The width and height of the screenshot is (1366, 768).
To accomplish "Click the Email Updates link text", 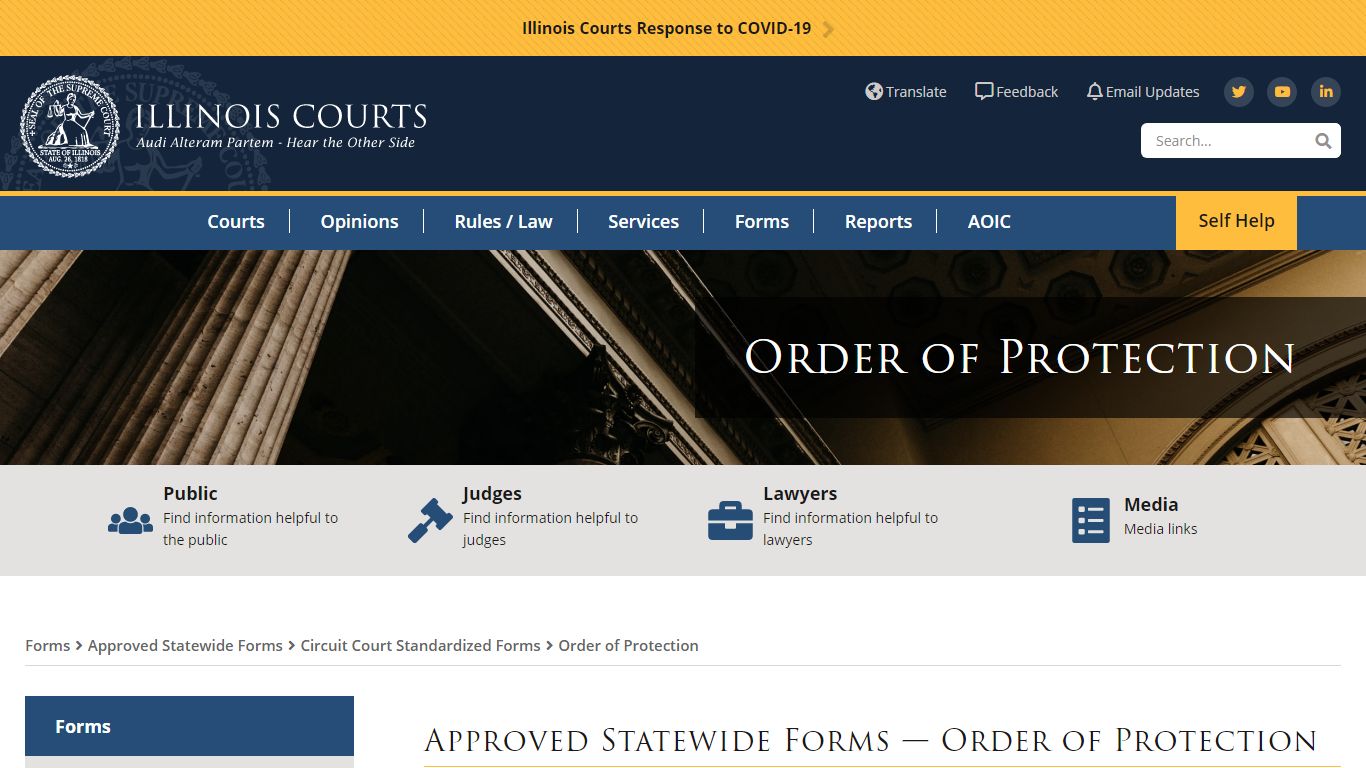I will (1152, 92).
